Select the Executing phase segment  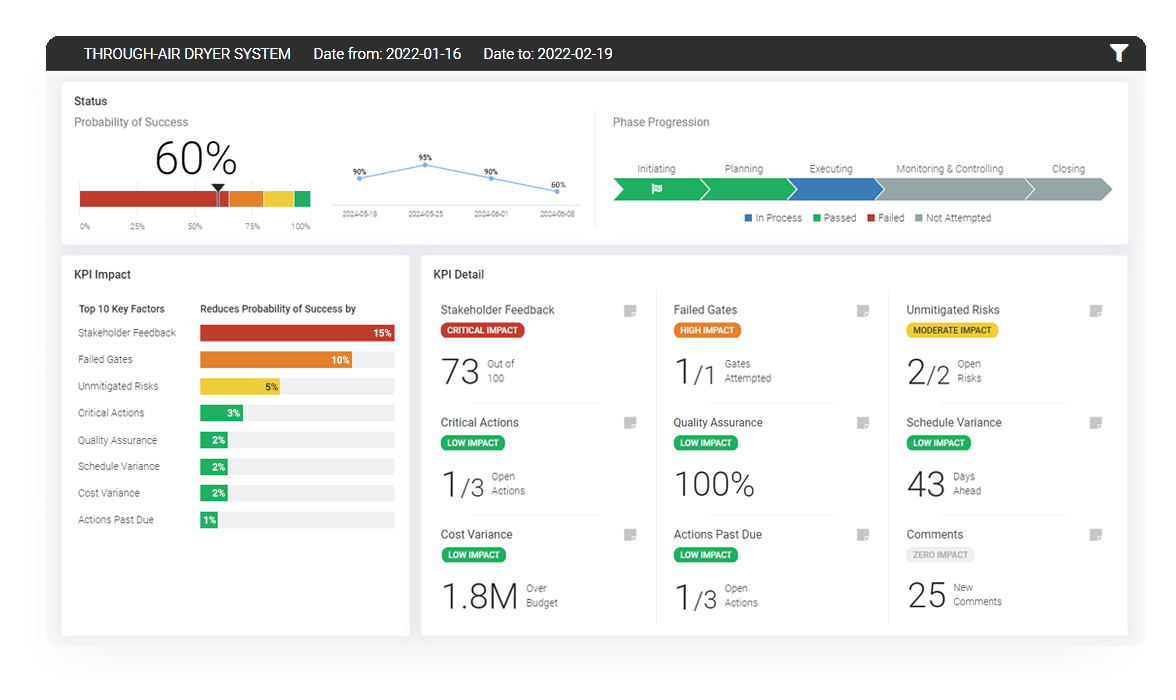[836, 189]
